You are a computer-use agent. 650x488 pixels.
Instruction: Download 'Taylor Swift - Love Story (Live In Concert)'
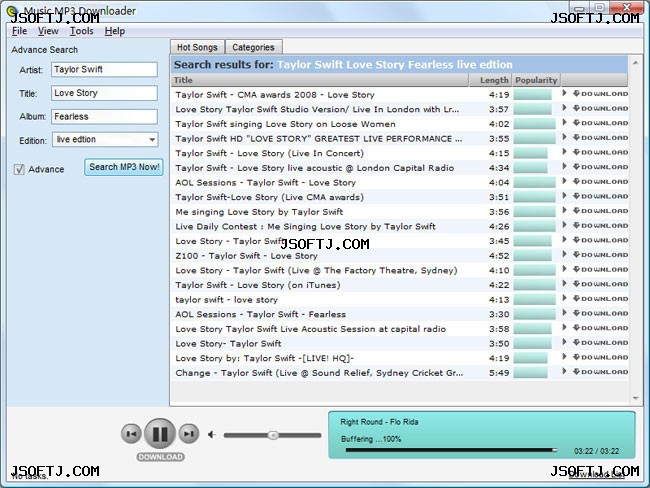[600, 152]
